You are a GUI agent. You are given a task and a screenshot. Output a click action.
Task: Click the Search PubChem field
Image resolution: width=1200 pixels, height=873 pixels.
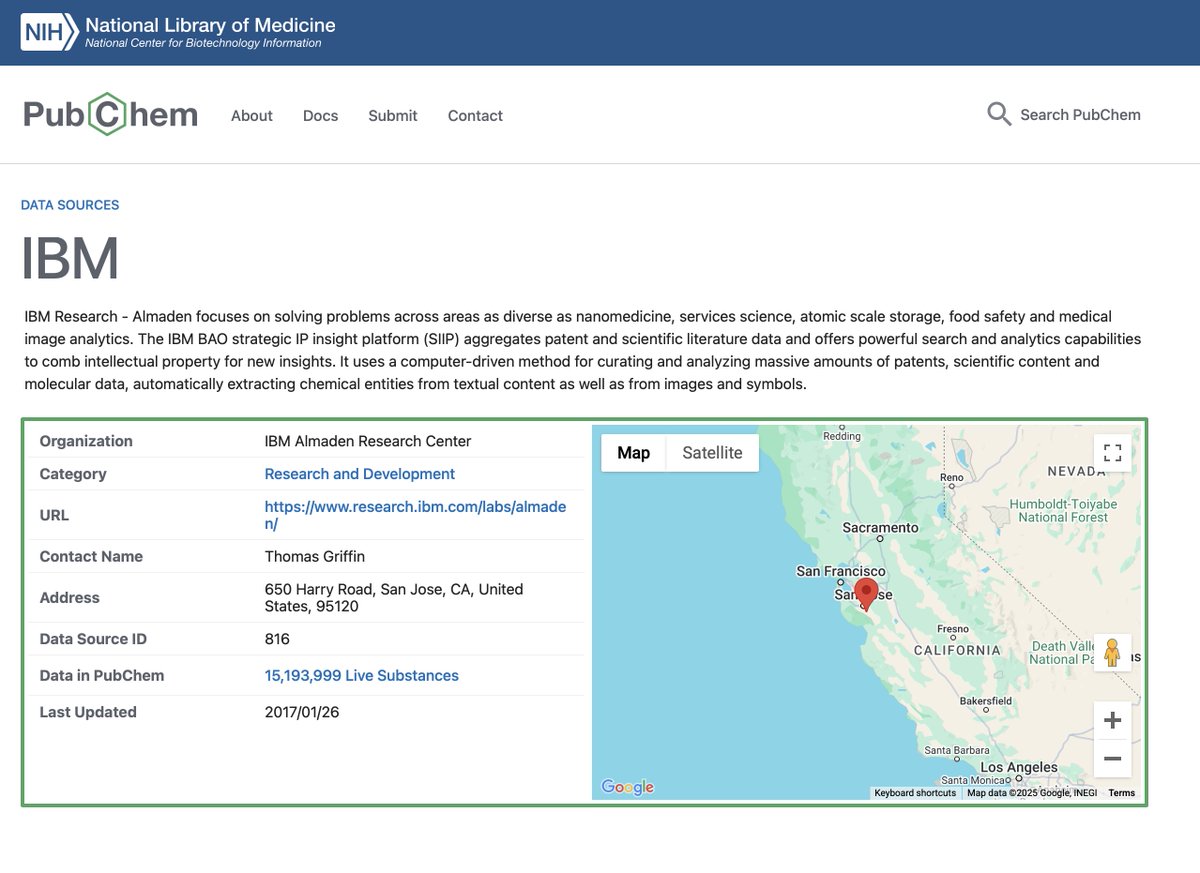coord(1080,115)
